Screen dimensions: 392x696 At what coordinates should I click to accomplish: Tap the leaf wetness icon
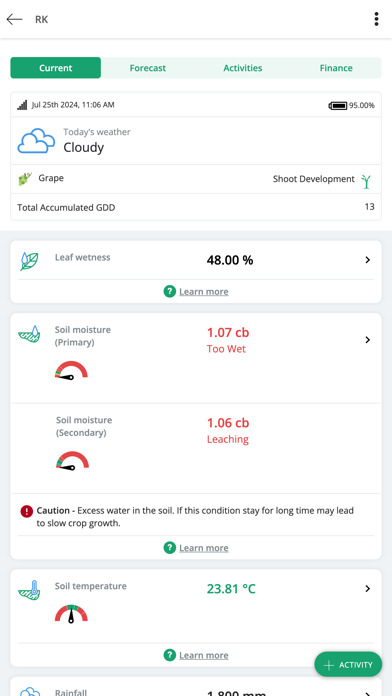coord(29,261)
